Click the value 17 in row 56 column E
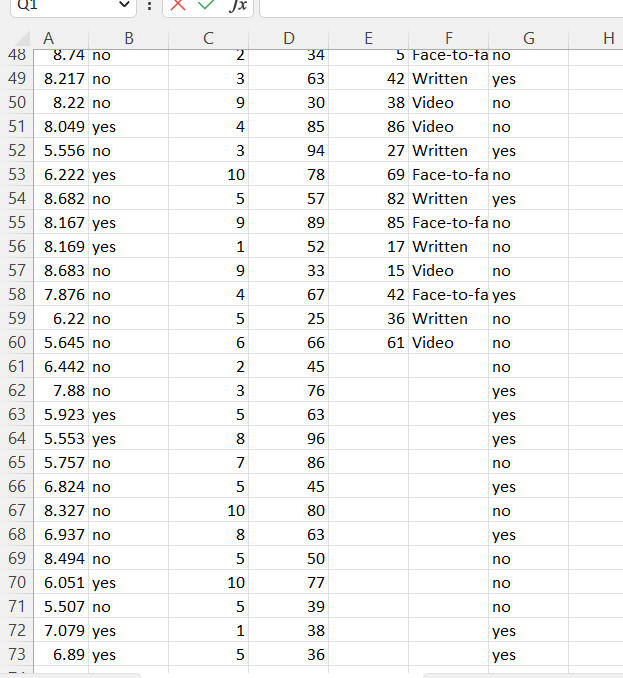 (x=368, y=246)
